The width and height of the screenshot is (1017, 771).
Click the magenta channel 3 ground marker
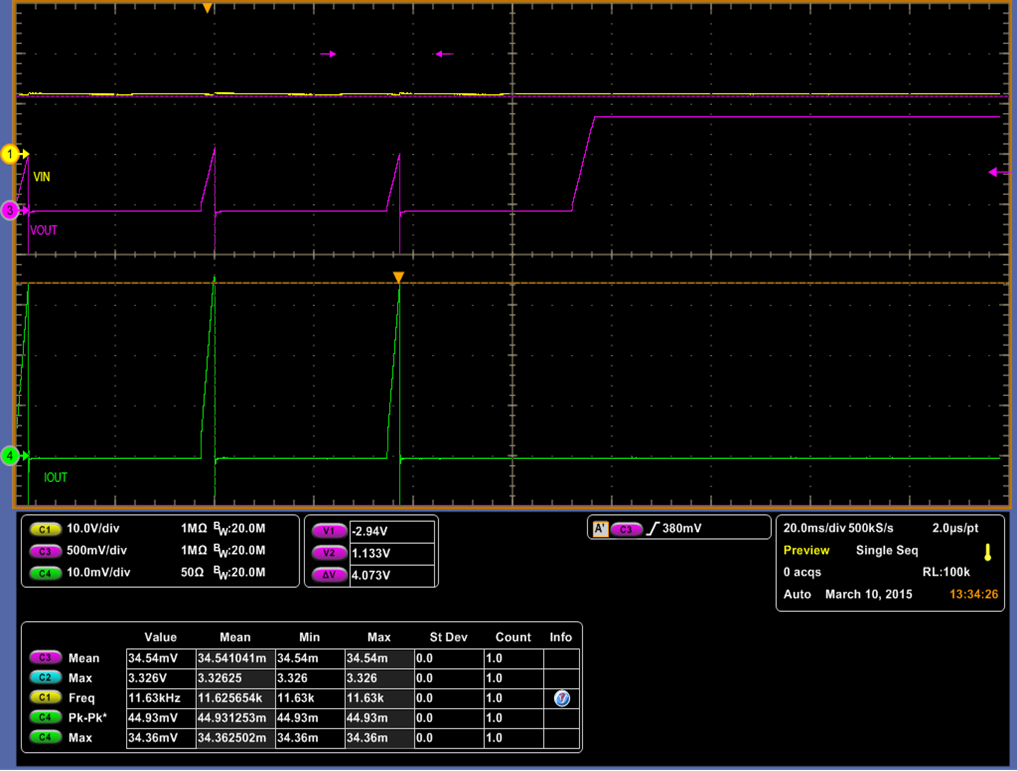(x=12, y=210)
